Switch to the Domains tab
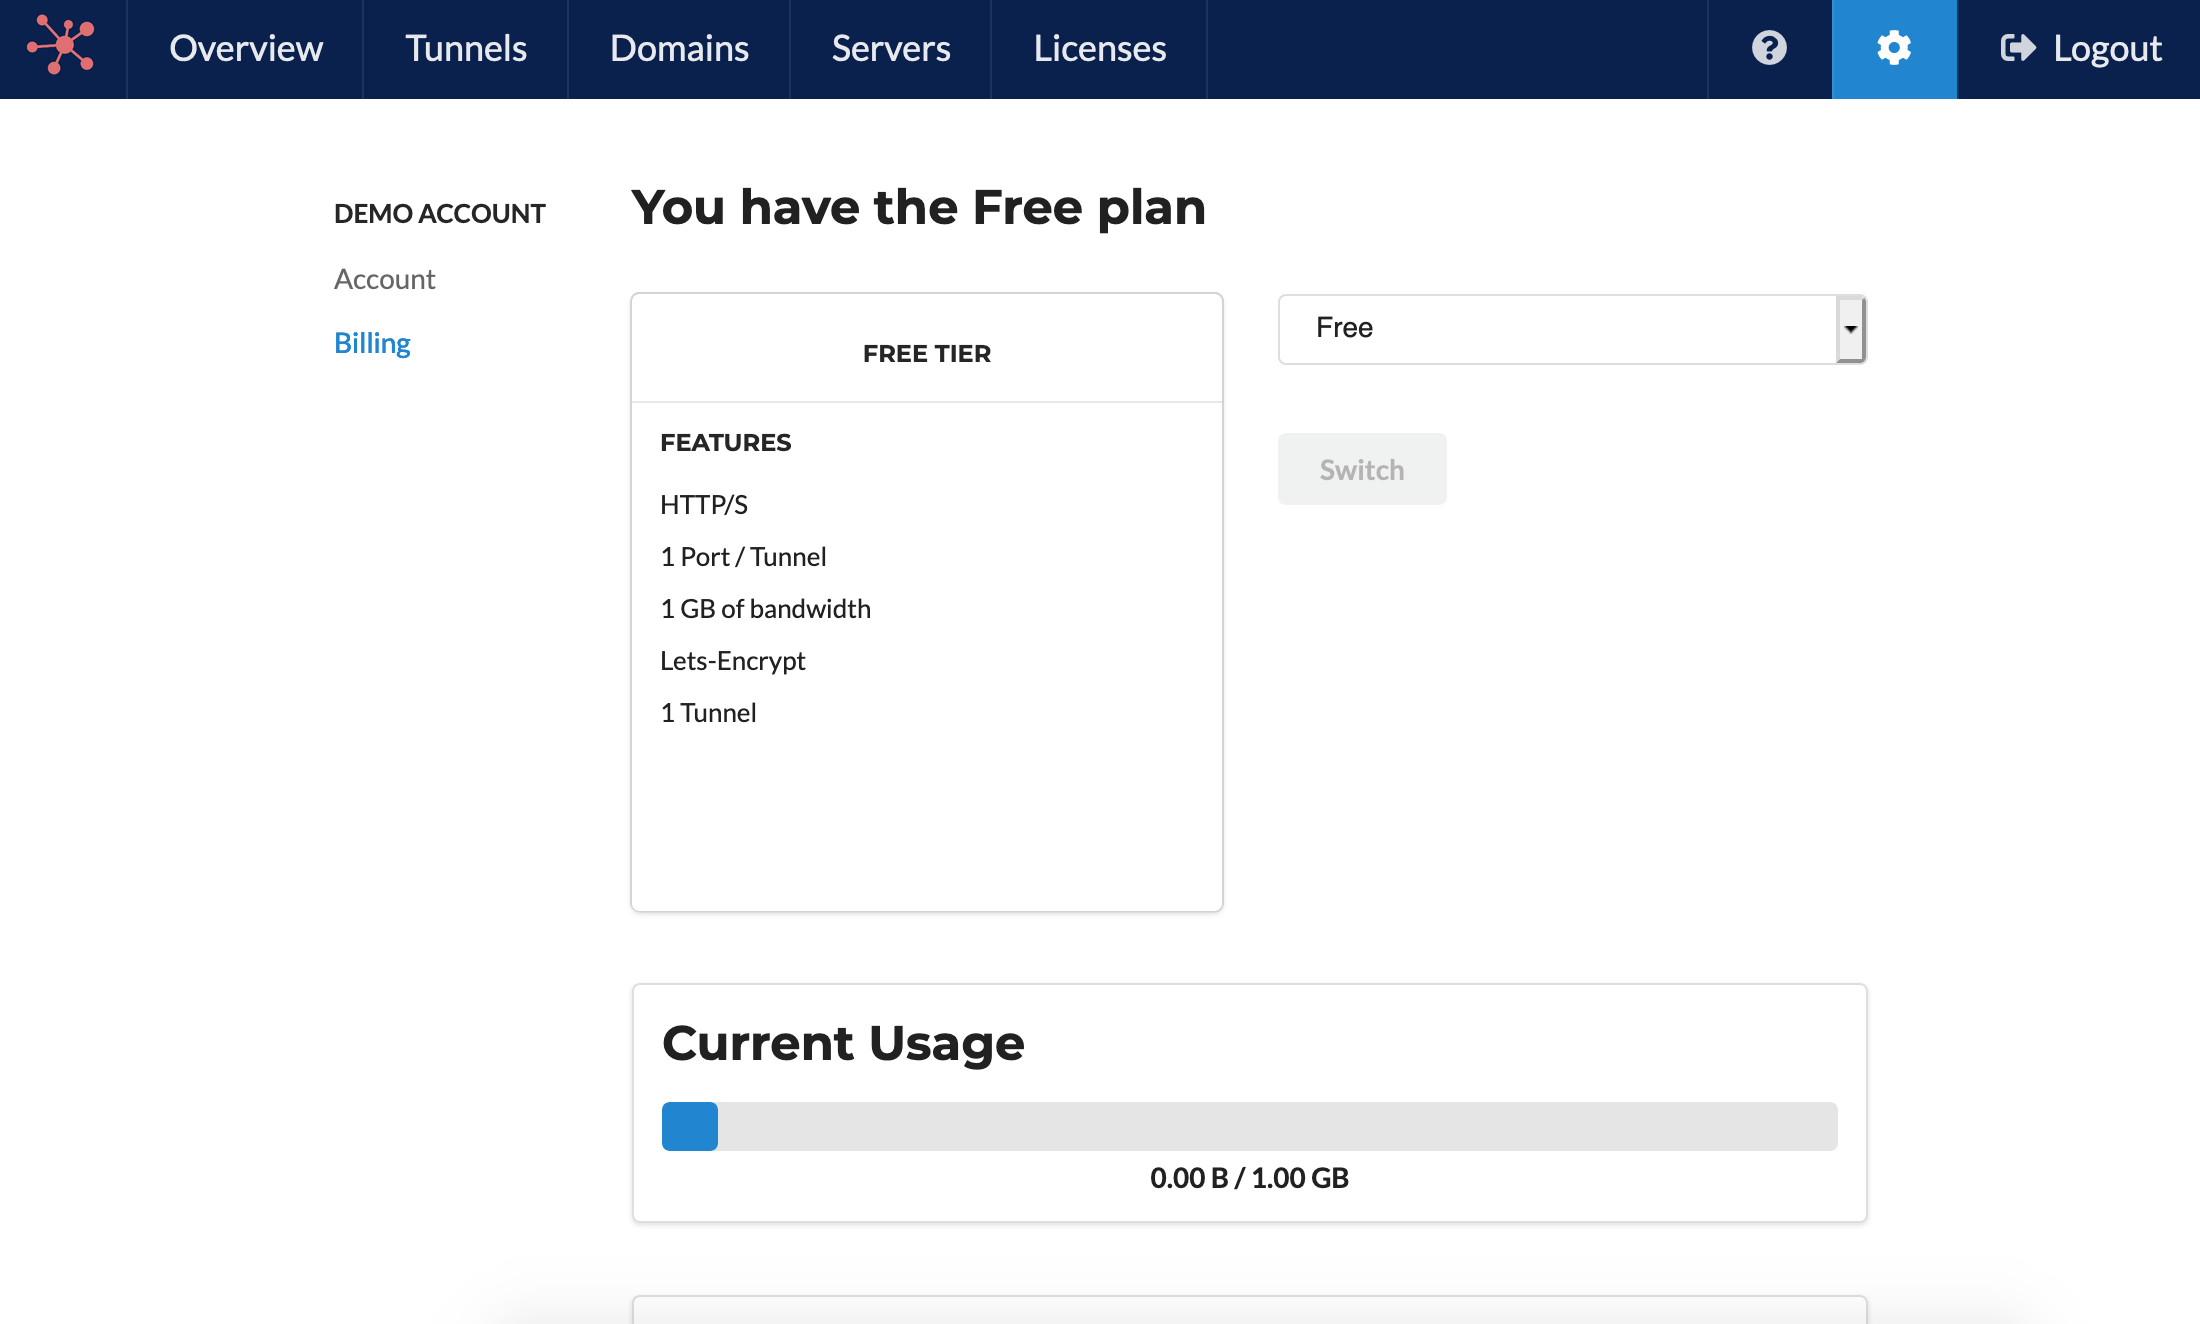 tap(679, 48)
